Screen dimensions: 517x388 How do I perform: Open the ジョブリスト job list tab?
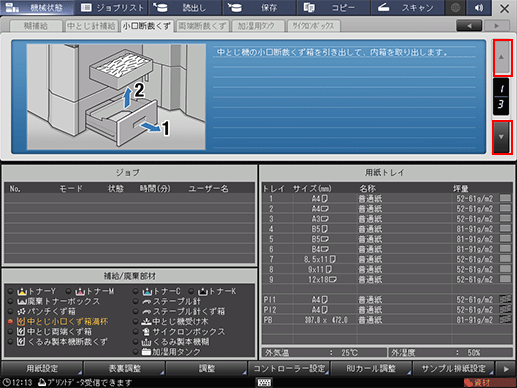pyautogui.click(x=112, y=8)
